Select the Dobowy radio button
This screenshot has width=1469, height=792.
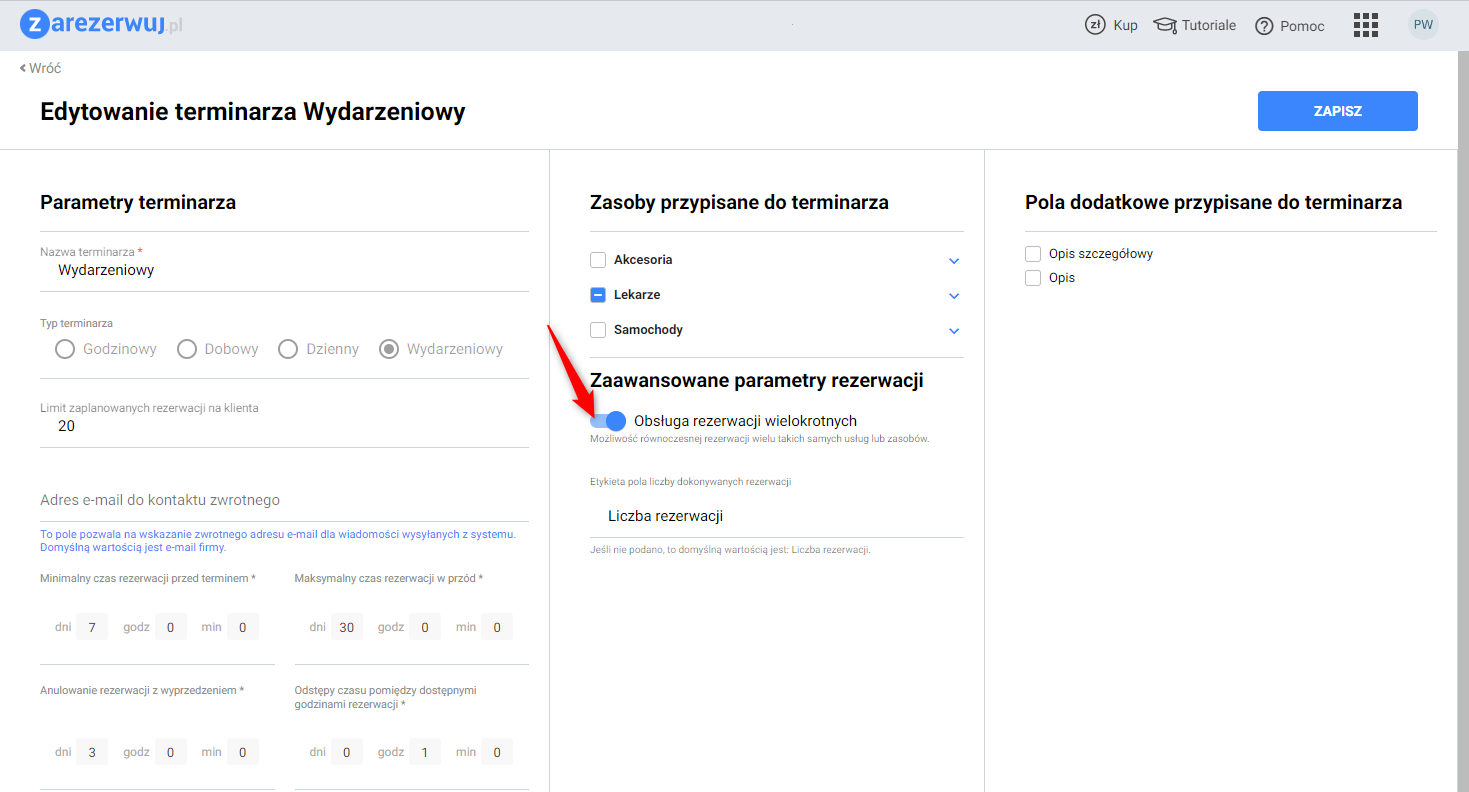[x=186, y=349]
